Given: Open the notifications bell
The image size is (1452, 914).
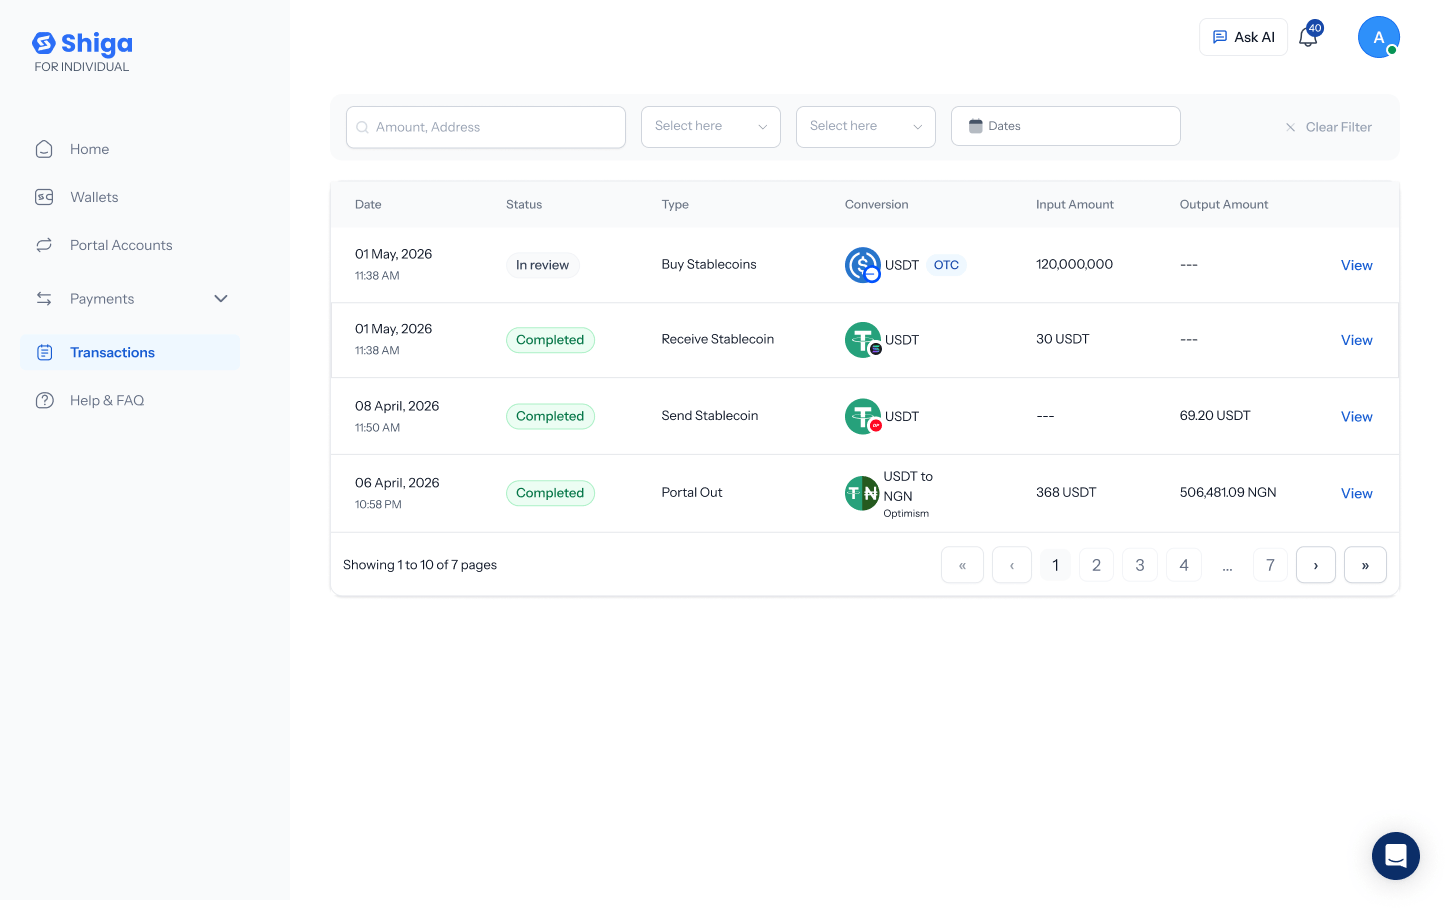Looking at the screenshot, I should tap(1308, 38).
